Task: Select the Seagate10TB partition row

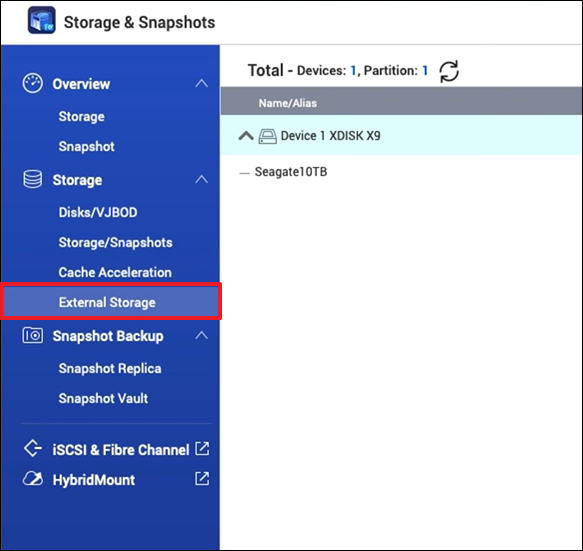Action: click(x=402, y=172)
